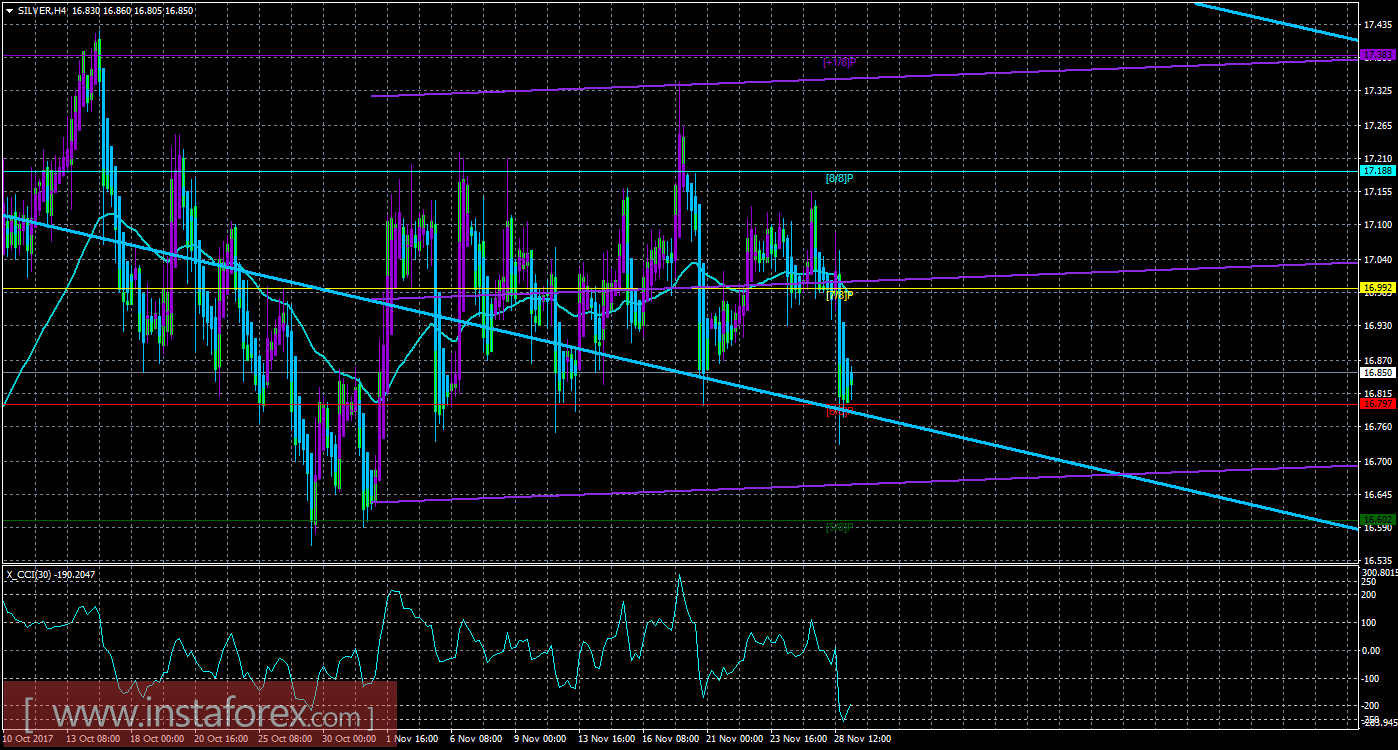This screenshot has height=750, width=1398.
Task: Click the 20 Oct 16:00 time label
Action: 221,740
